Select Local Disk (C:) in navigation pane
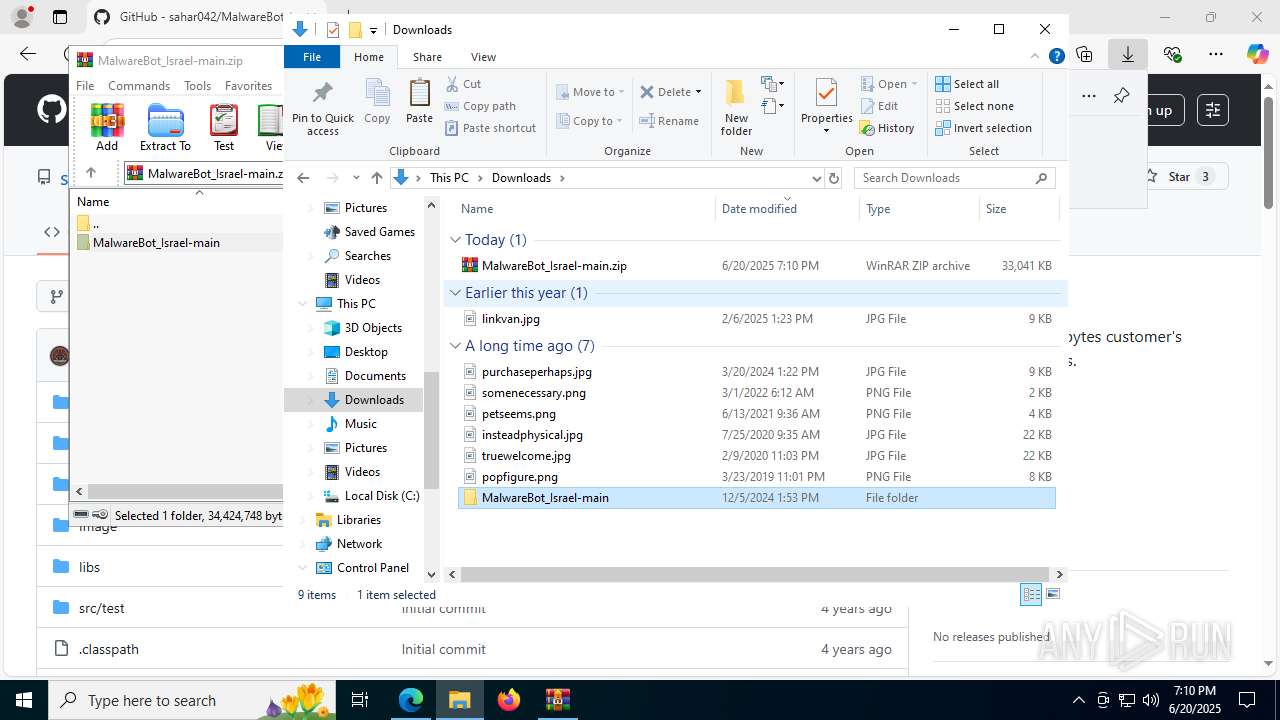Screen dimensions: 1280x720 (381, 496)
